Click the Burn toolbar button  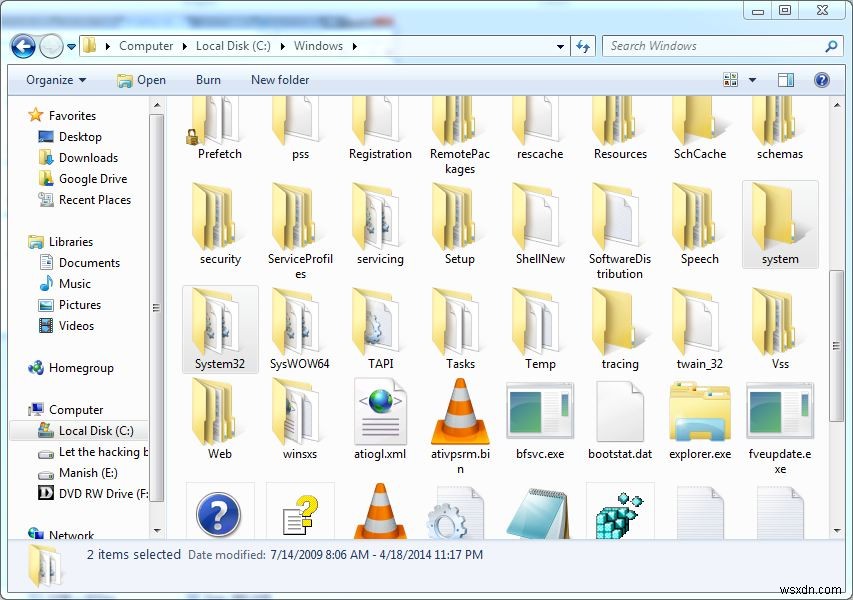[x=208, y=80]
